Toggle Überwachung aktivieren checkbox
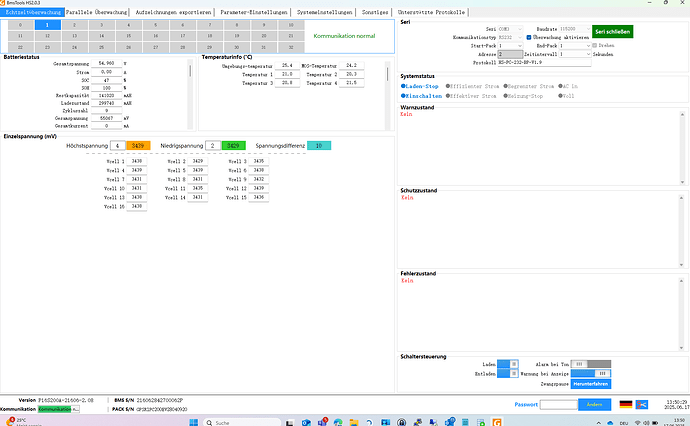This screenshot has width=690, height=426. coord(529,37)
